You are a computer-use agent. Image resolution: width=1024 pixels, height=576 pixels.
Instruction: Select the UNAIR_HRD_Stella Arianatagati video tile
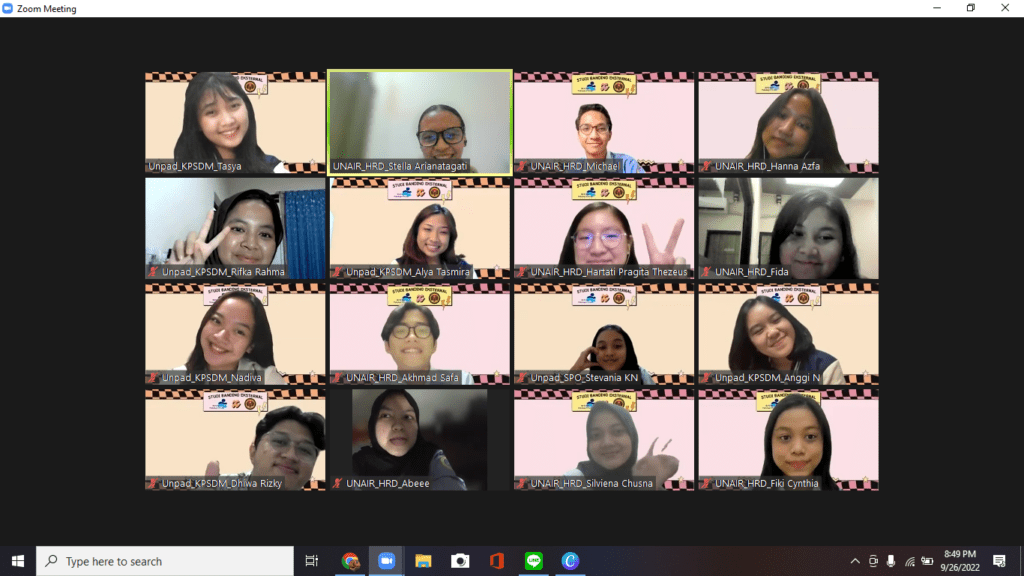pyautogui.click(x=420, y=122)
